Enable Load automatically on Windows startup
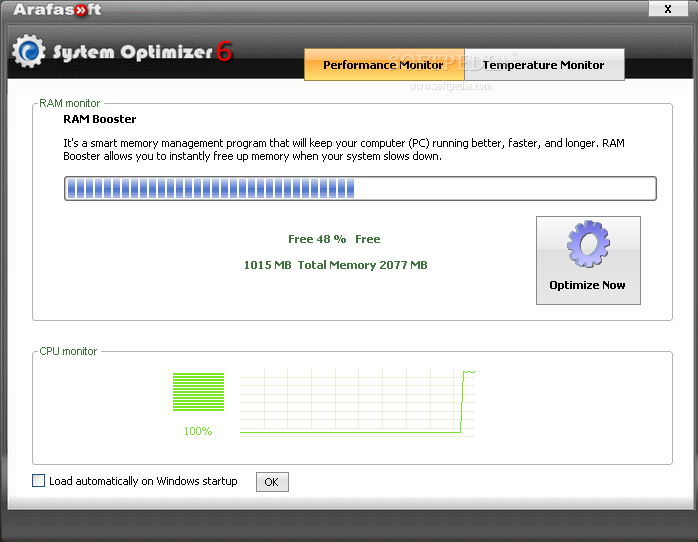Screen dimensions: 698x542 (39, 481)
